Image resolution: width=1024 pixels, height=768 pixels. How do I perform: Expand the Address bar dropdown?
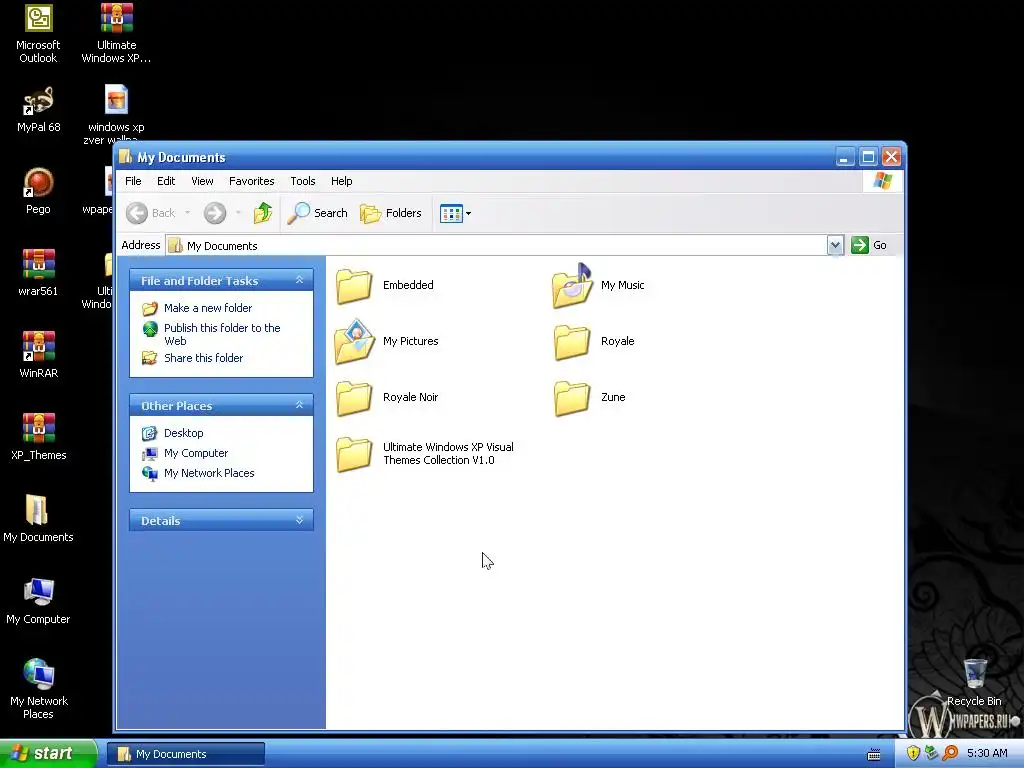835,246
